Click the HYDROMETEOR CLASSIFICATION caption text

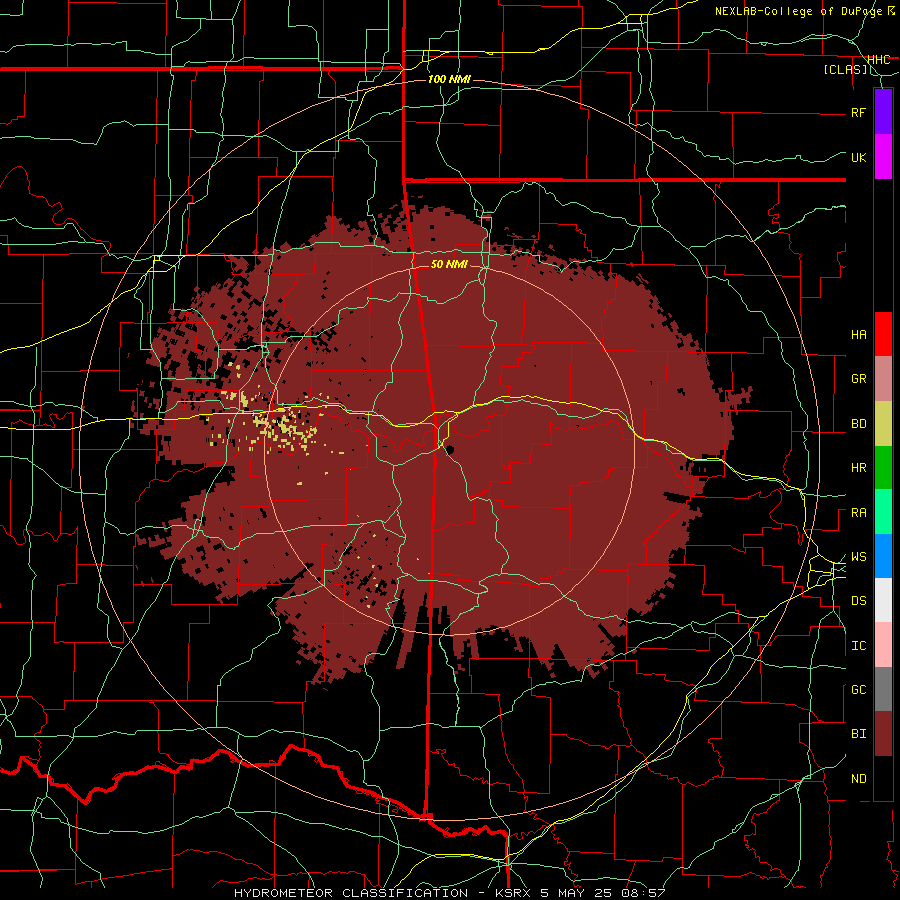pos(351,893)
